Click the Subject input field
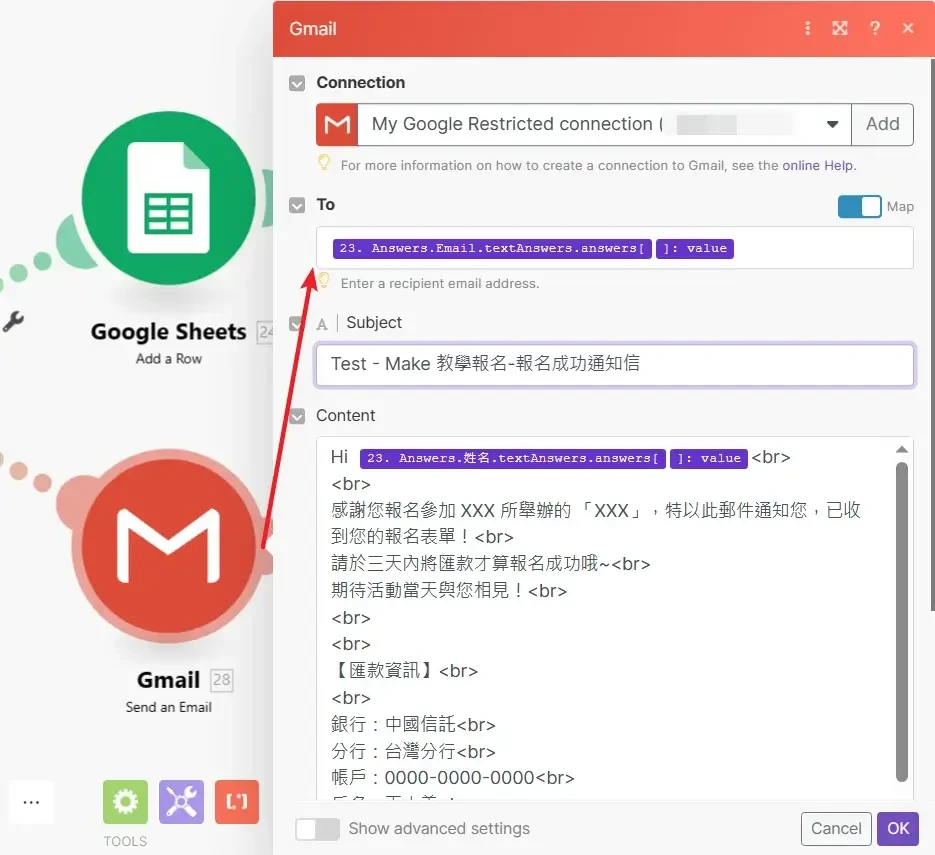 (614, 364)
